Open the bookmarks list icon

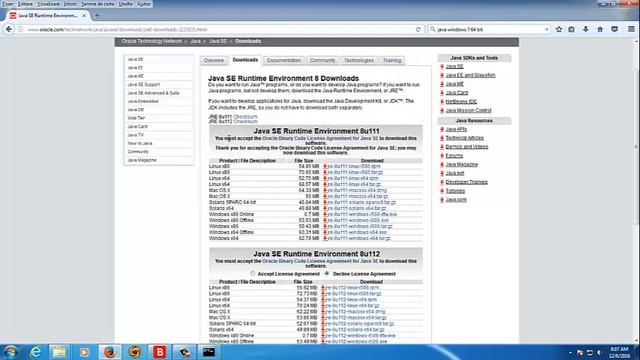coord(571,29)
